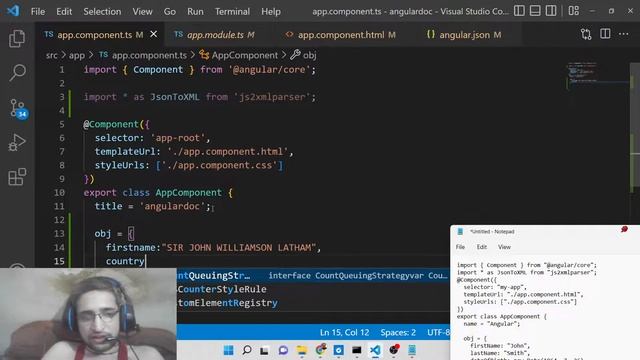
Task: Click 'angulardoc' title string on line 11
Action: [x=172, y=206]
